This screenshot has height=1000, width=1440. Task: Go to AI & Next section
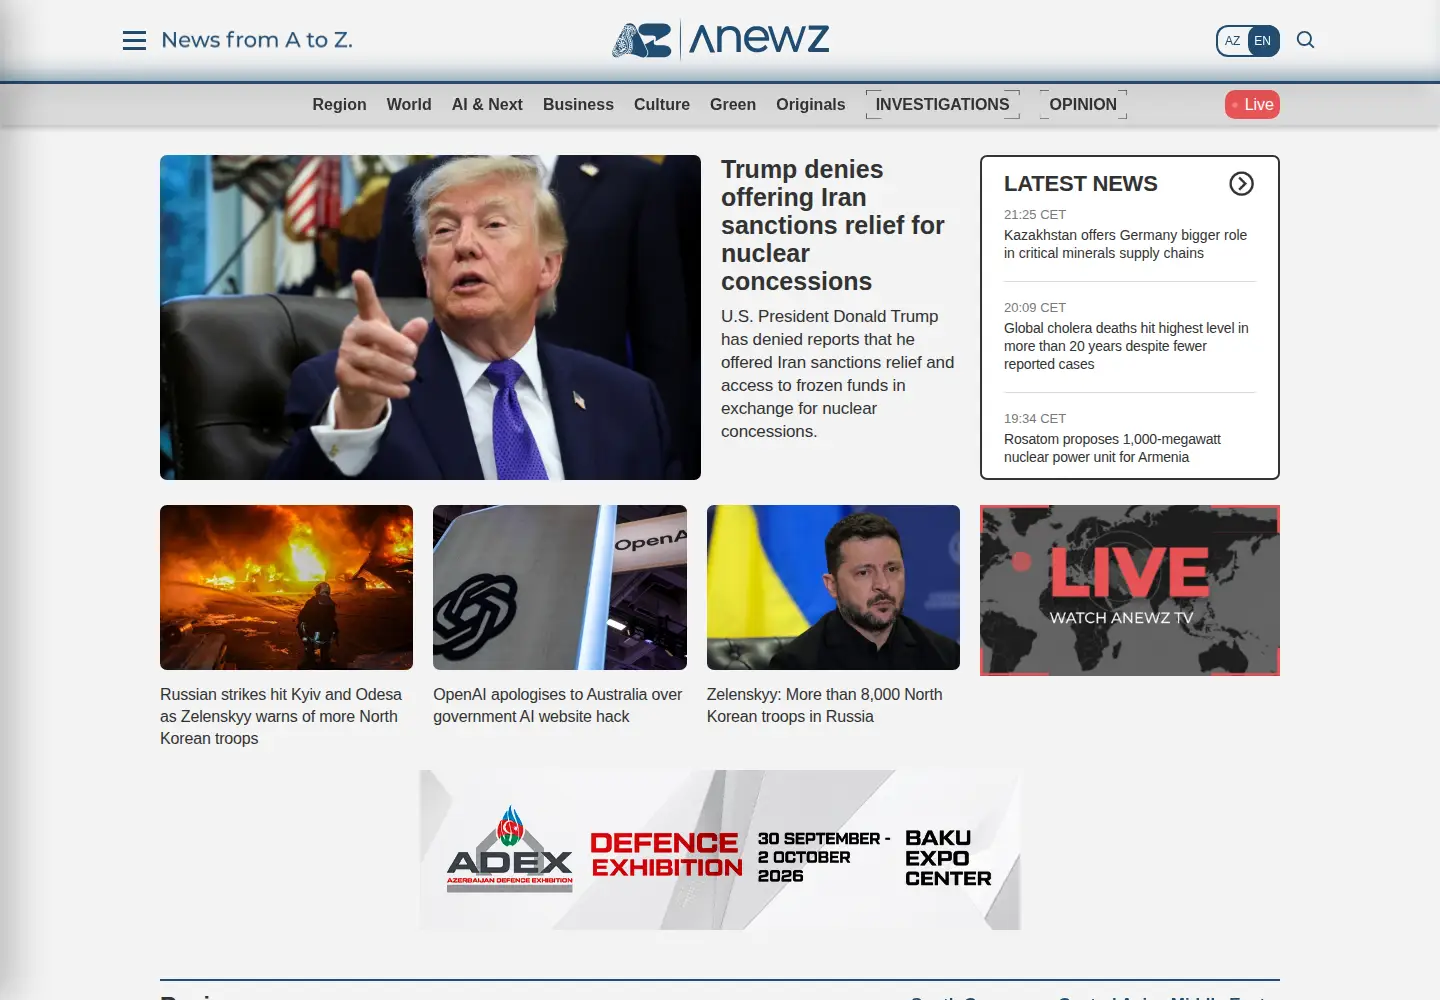coord(487,104)
